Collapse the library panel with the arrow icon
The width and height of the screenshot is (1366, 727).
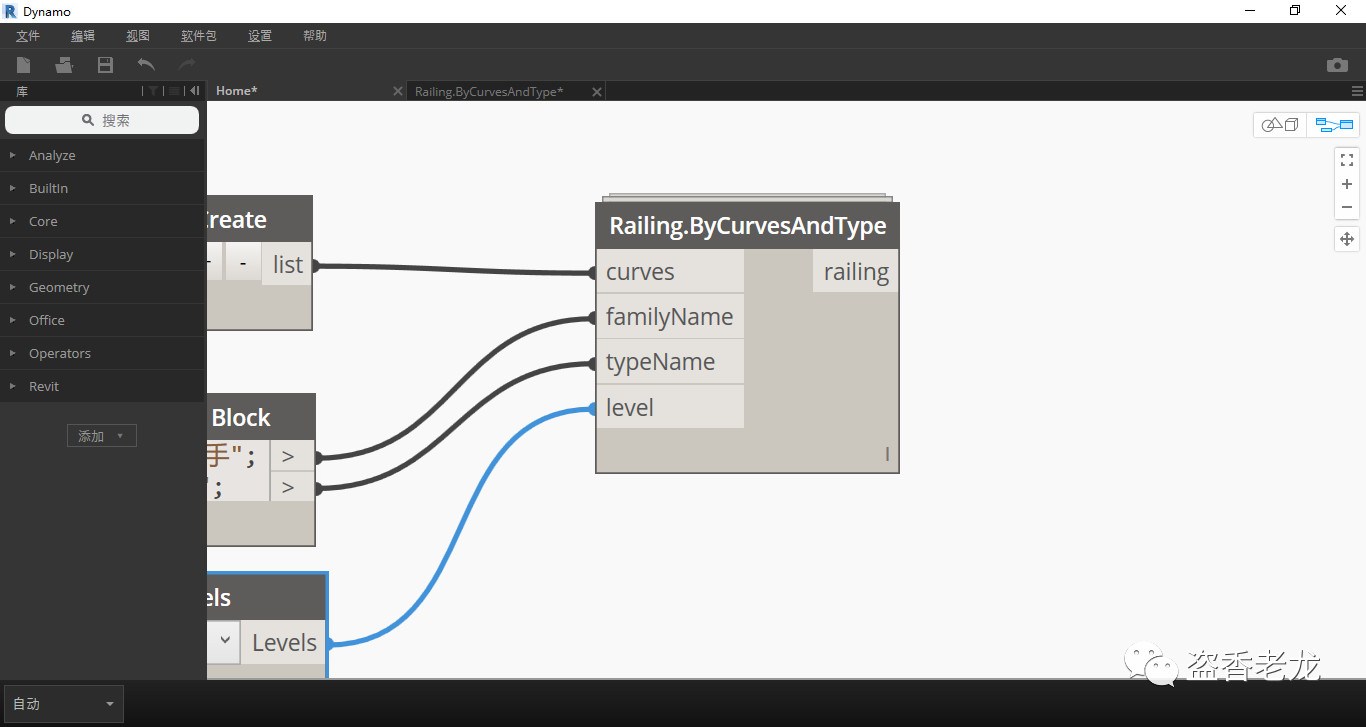(x=194, y=91)
